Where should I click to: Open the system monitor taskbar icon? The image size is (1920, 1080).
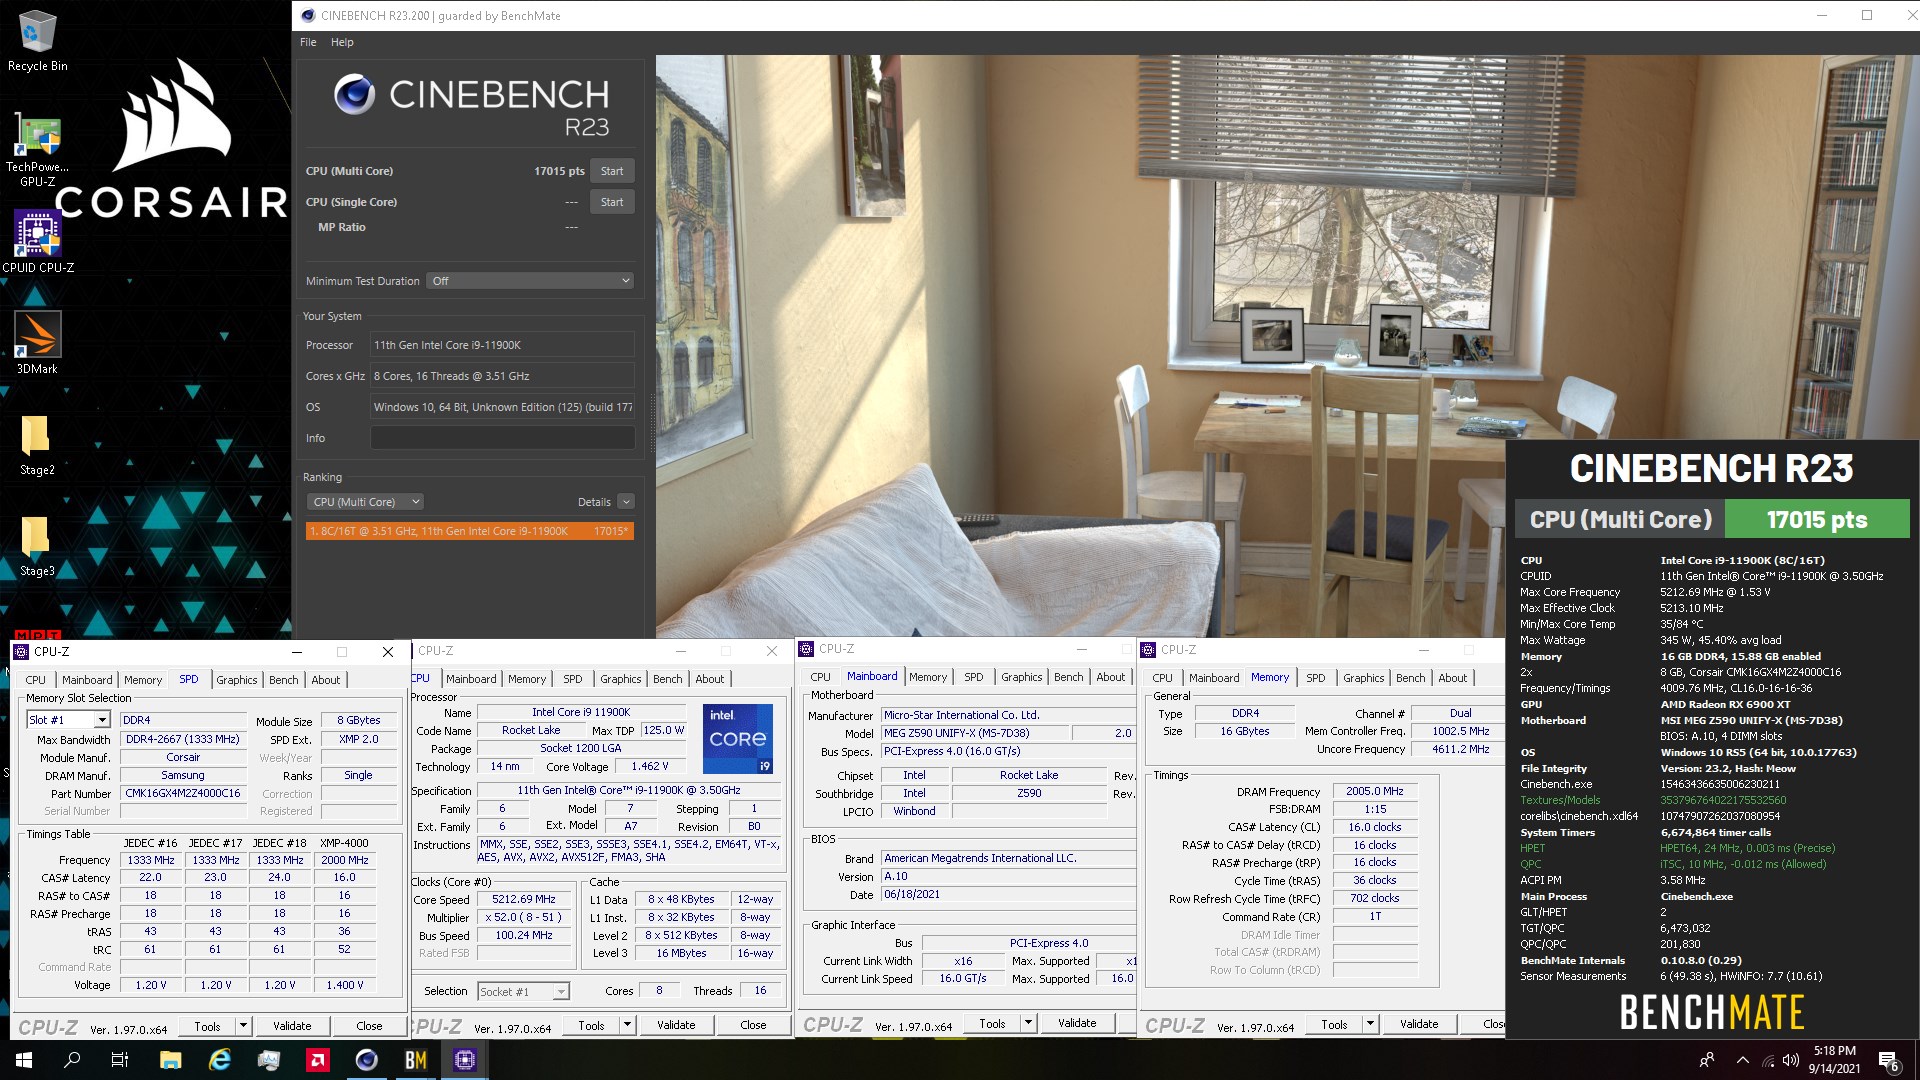coord(268,1060)
